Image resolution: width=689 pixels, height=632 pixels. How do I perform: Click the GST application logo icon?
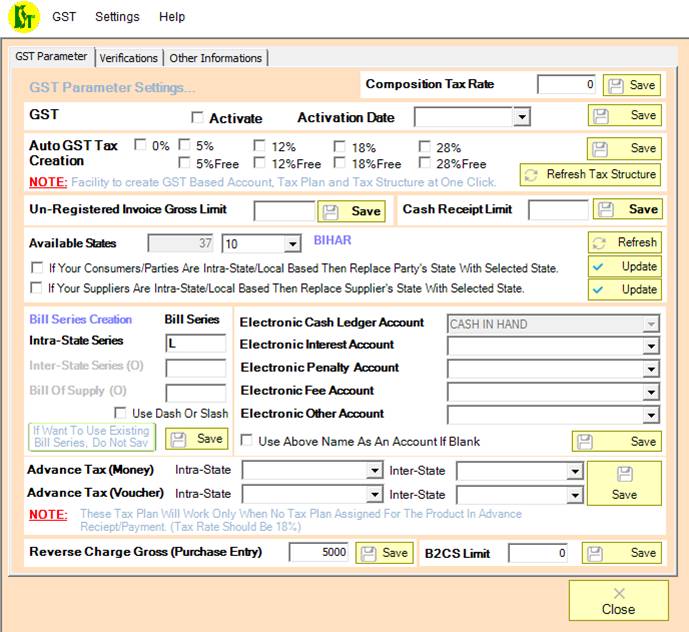23,17
